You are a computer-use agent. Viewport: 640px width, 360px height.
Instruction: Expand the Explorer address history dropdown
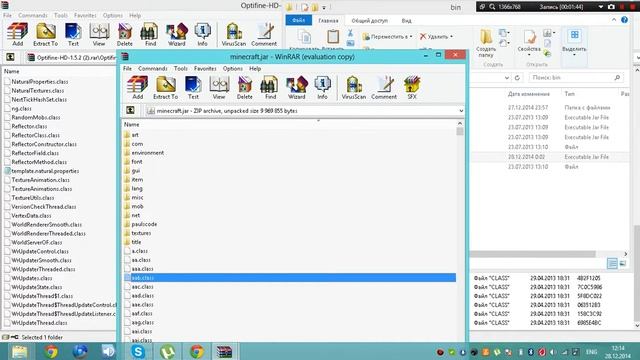[x=507, y=78]
